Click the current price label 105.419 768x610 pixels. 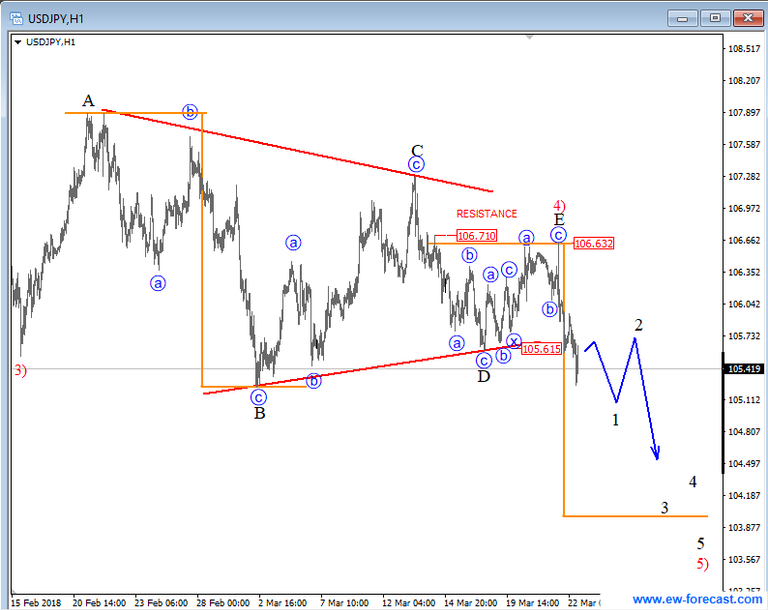tap(743, 368)
